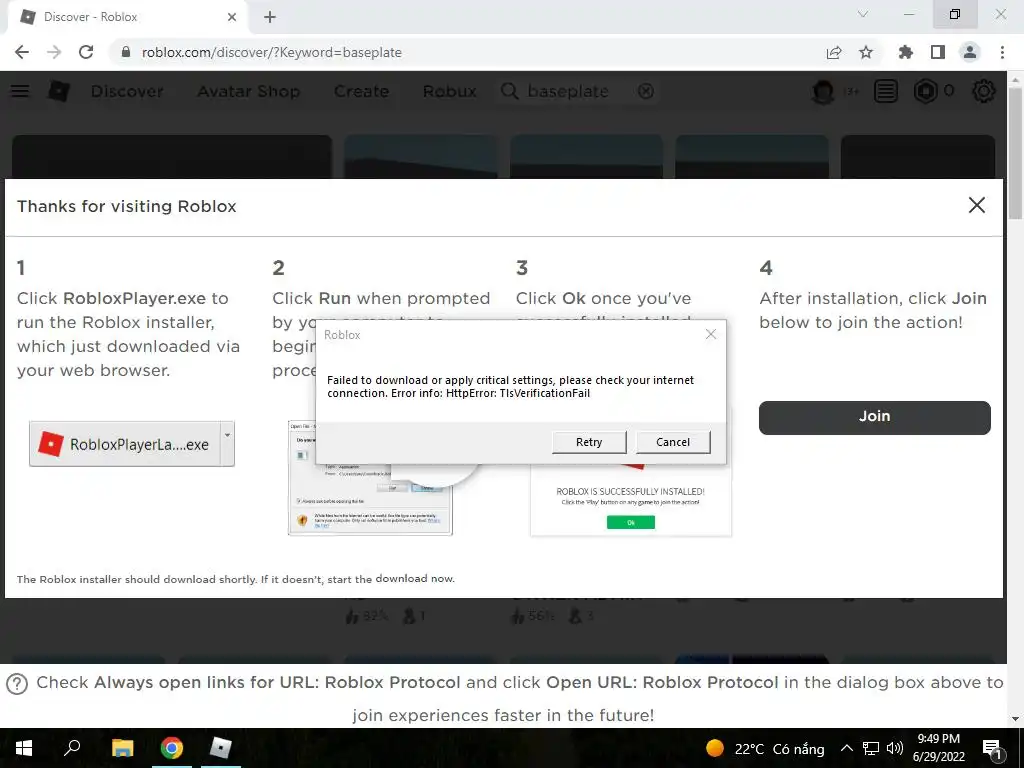Image resolution: width=1024 pixels, height=768 pixels.
Task: Open Create in Roblox navbar
Action: (x=361, y=91)
